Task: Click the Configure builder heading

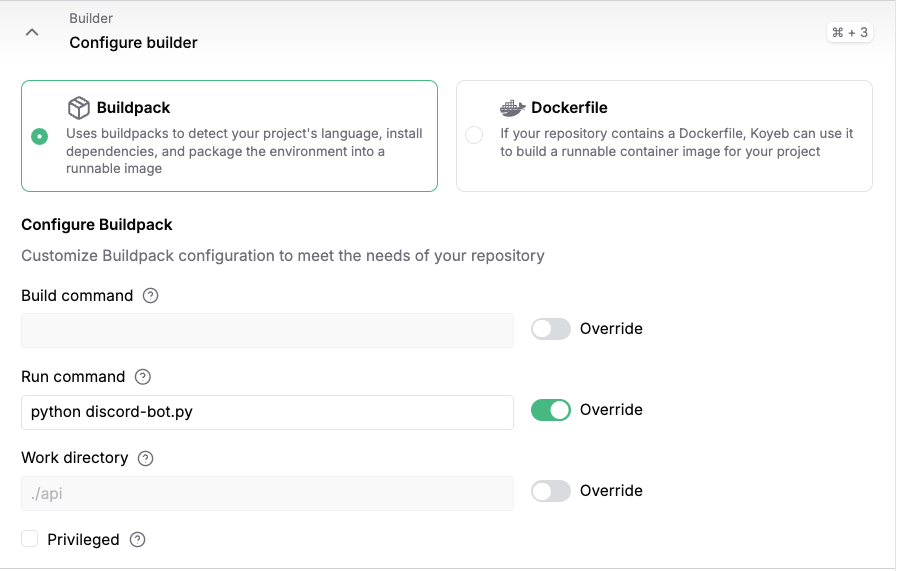Action: [133, 43]
